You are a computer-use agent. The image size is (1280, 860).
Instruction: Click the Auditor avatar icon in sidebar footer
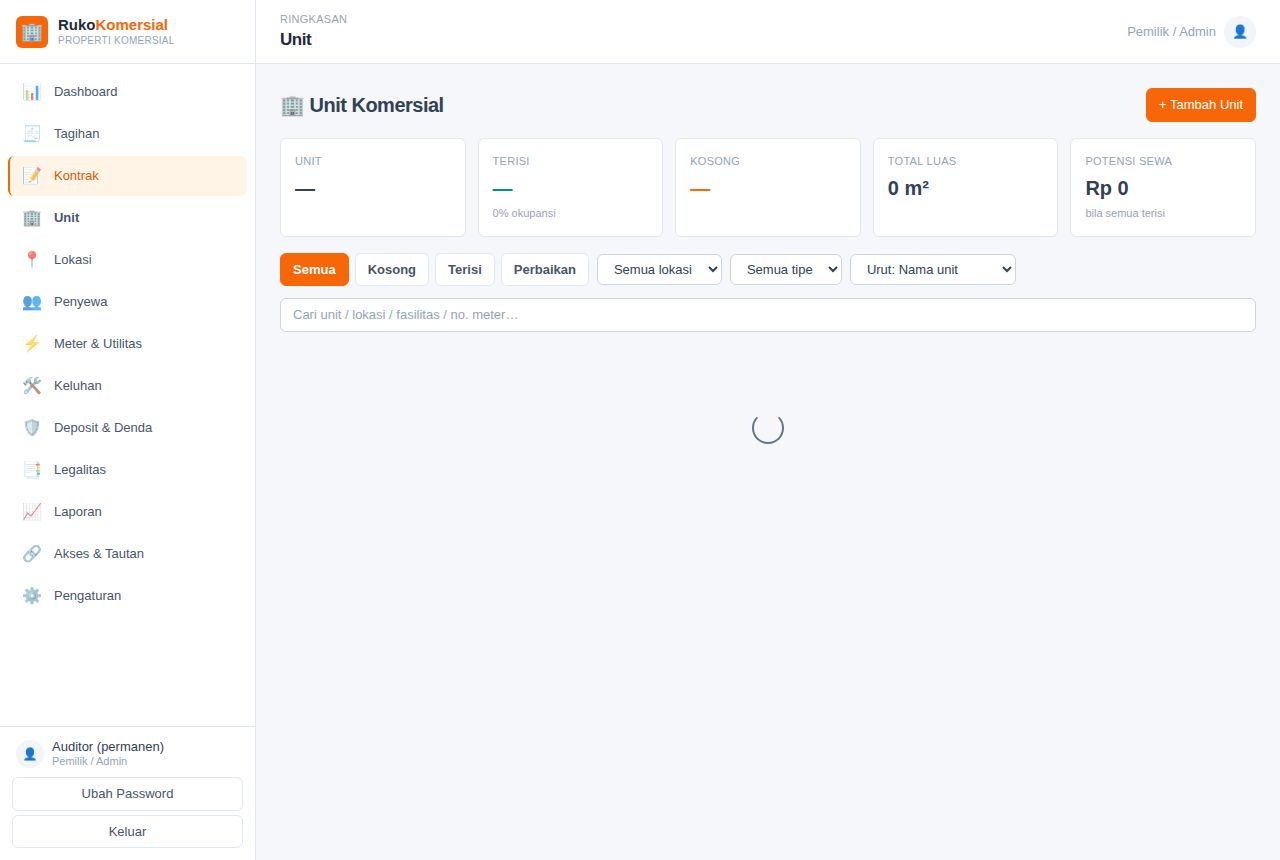(30, 753)
